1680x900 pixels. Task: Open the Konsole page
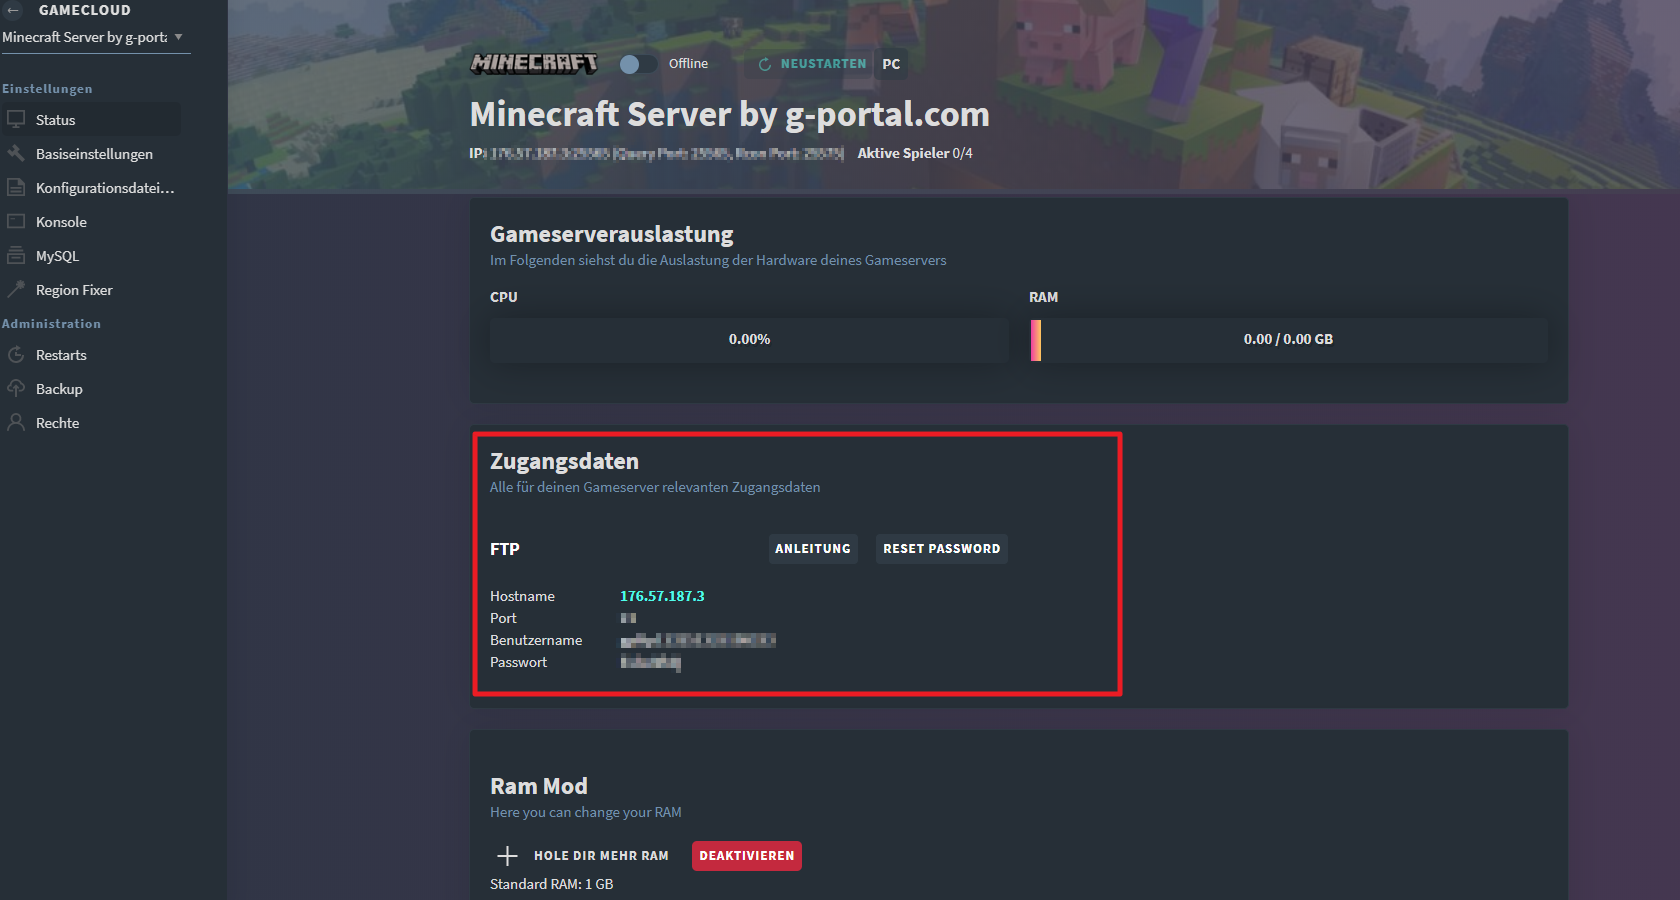click(61, 222)
